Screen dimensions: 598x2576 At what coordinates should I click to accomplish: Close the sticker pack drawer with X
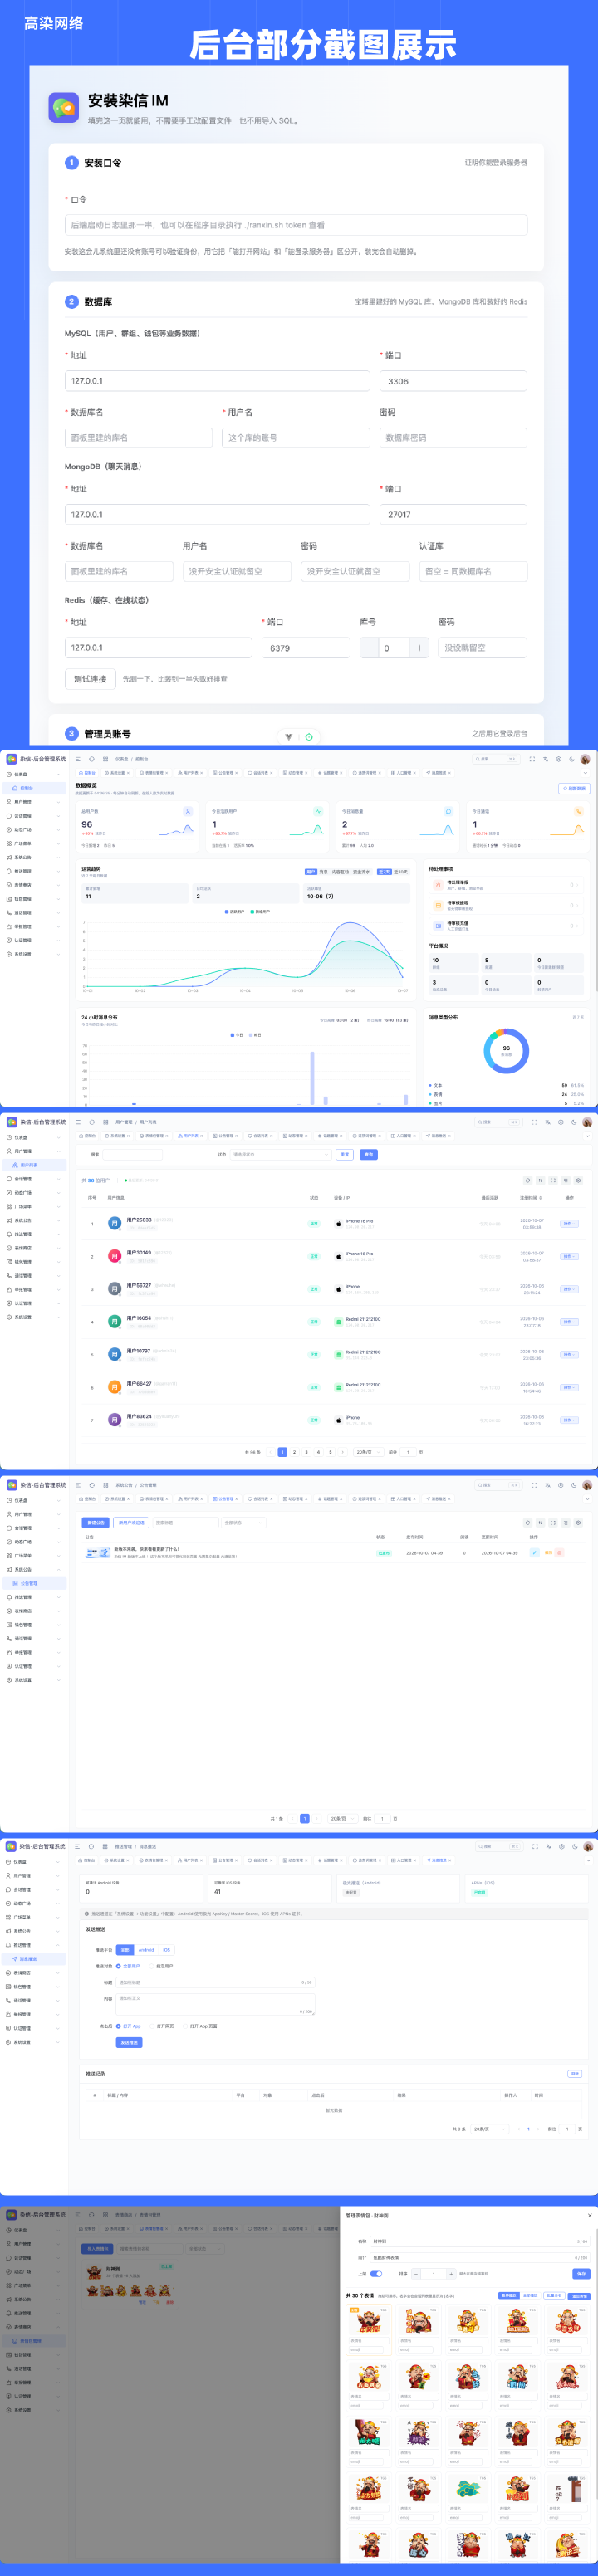[x=589, y=2215]
